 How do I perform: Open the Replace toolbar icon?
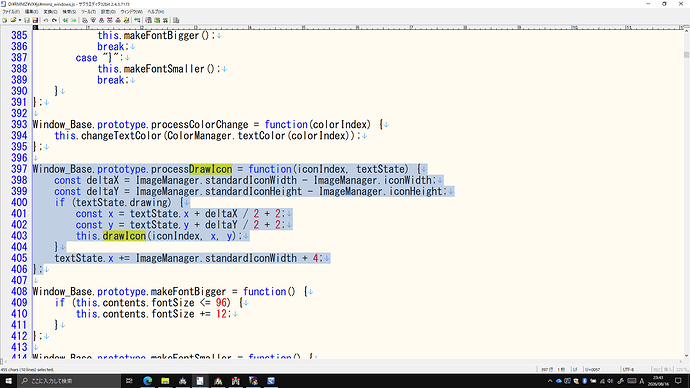pos(110,20)
